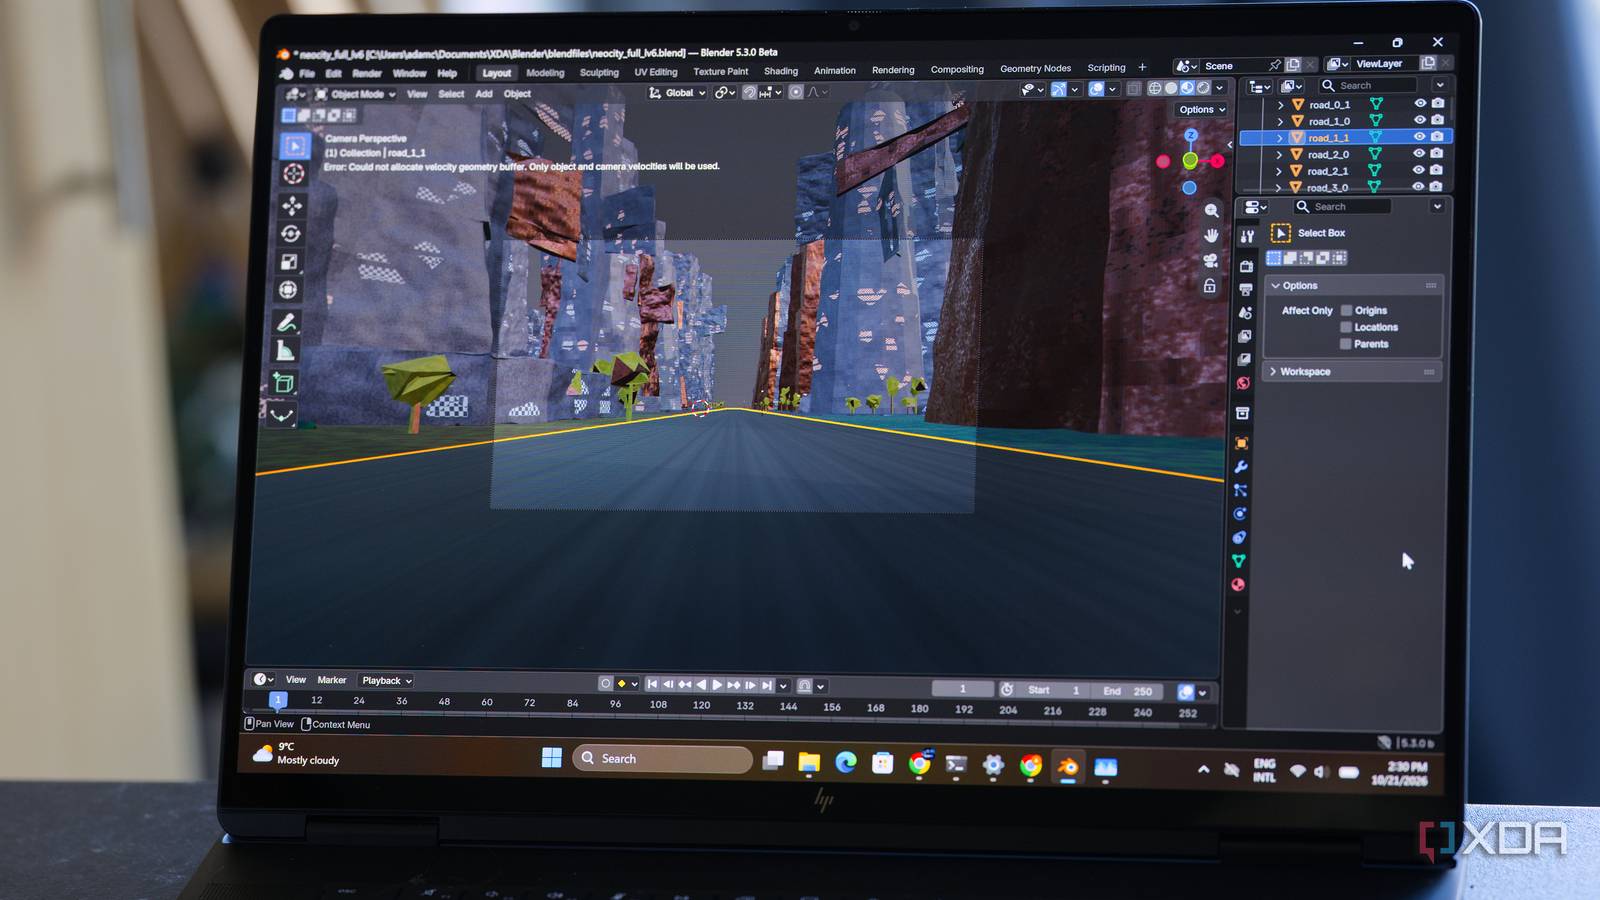Choose the Add Cube tool
Image resolution: width=1600 pixels, height=900 pixels.
(284, 382)
